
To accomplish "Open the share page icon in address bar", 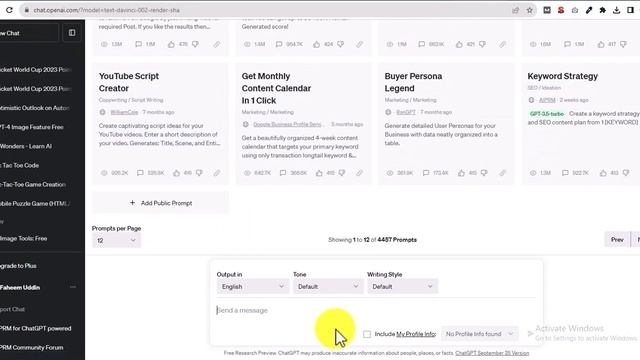I will point(516,10).
